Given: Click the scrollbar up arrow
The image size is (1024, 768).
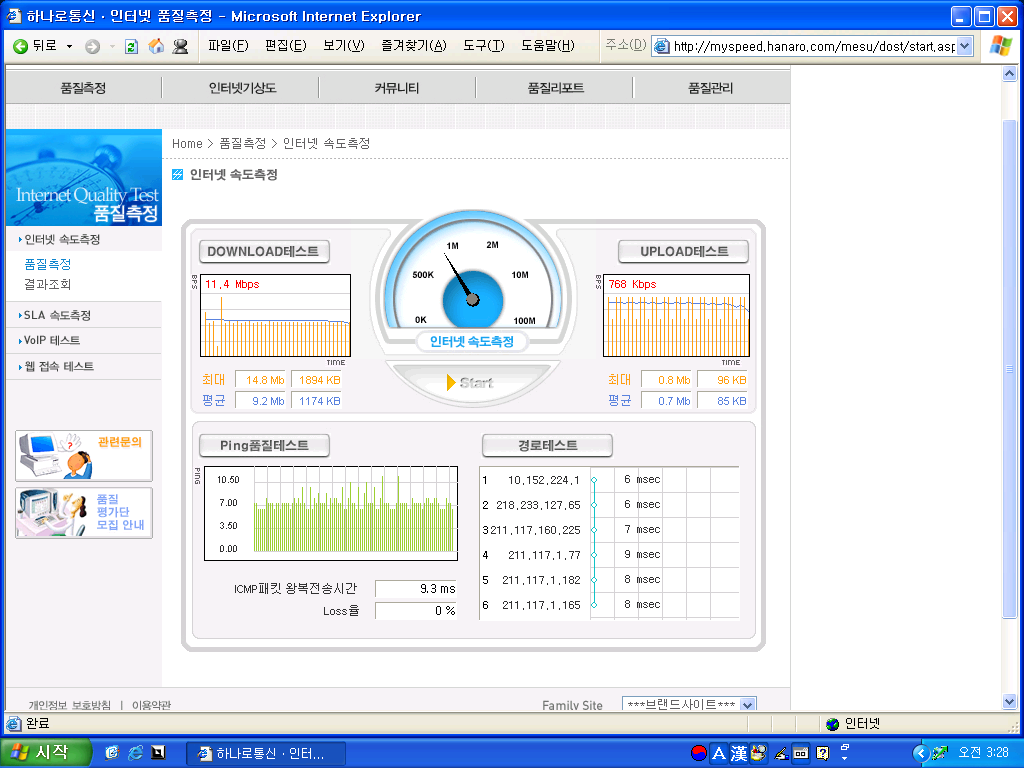Looking at the screenshot, I should (x=1010, y=74).
